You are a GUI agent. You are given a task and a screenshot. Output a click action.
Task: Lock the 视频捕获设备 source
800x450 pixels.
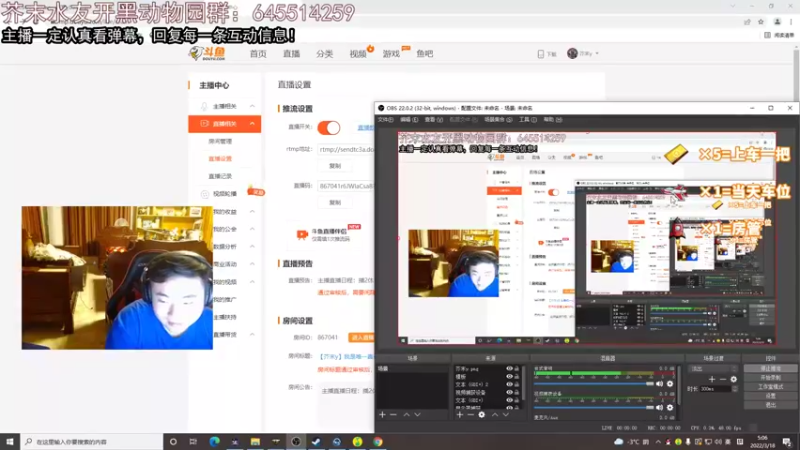tap(517, 392)
